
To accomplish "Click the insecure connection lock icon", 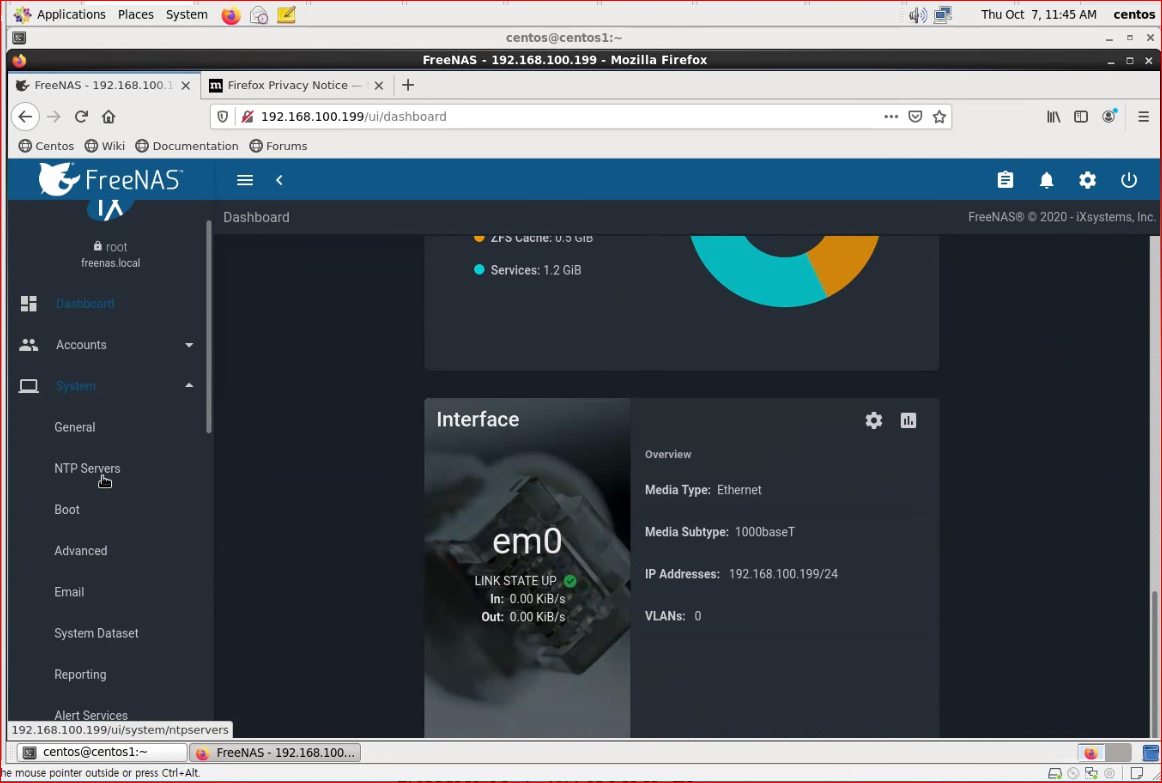I will click(x=248, y=116).
